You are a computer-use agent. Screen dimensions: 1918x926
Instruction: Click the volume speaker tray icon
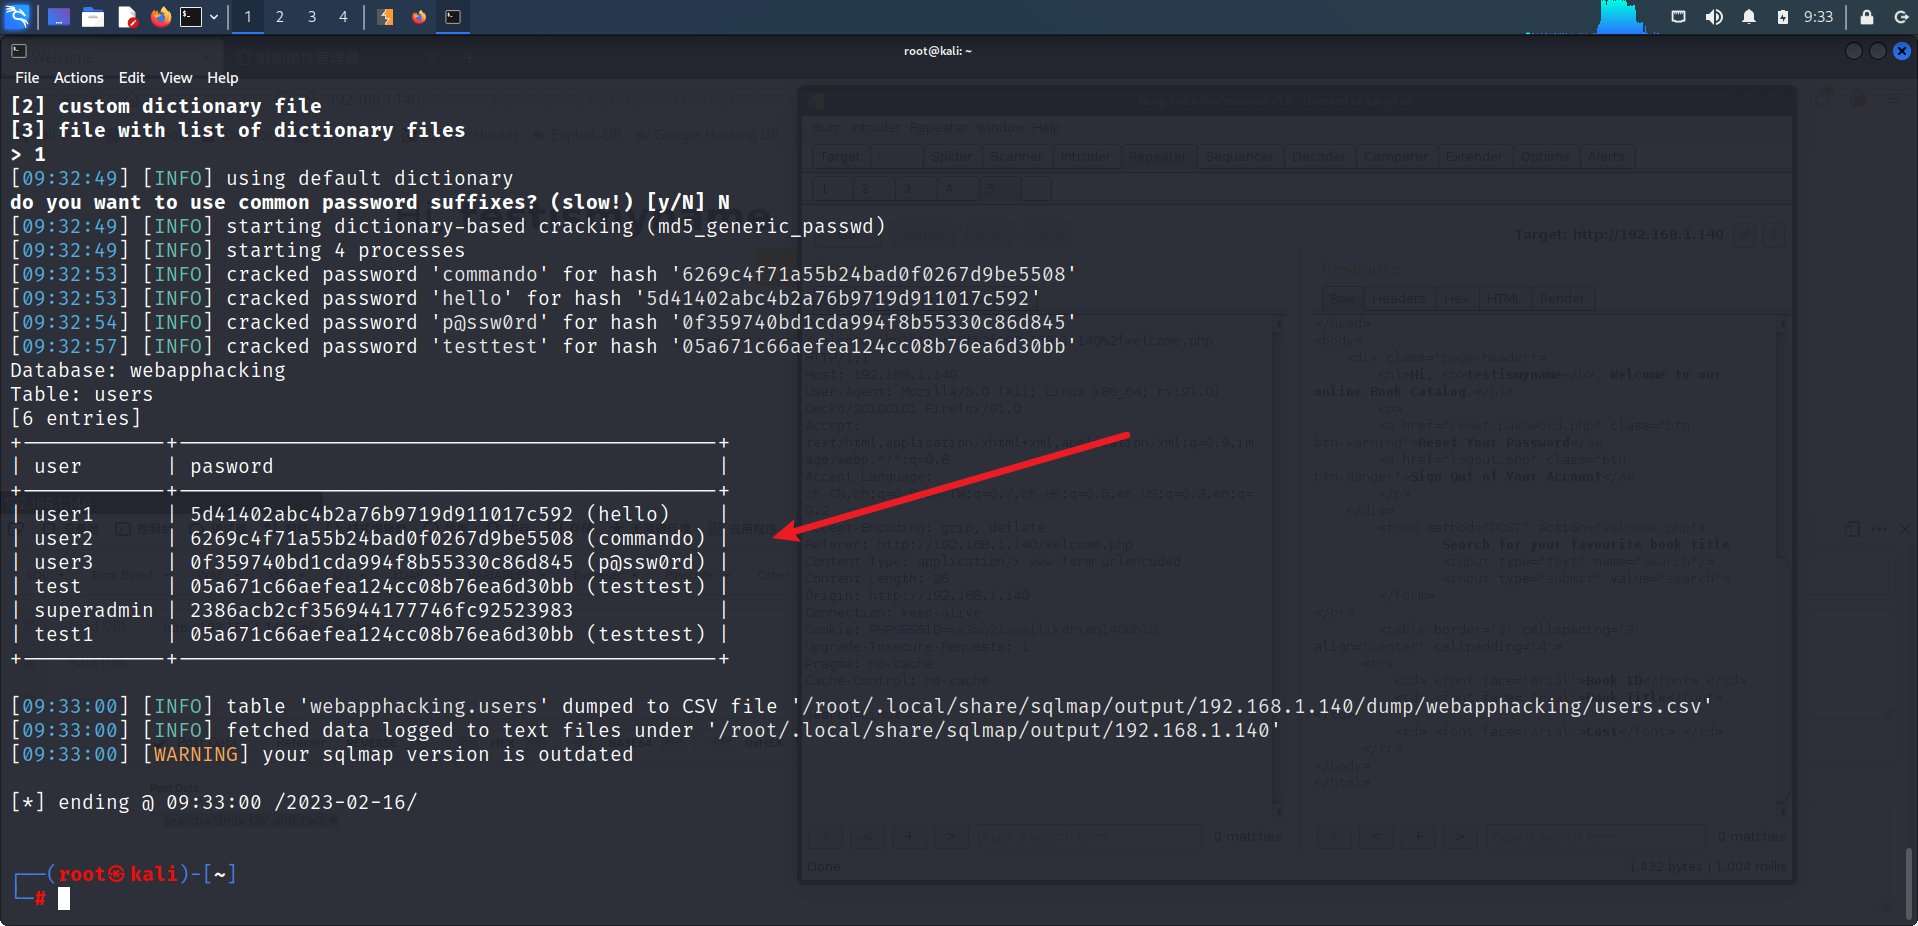[x=1714, y=17]
